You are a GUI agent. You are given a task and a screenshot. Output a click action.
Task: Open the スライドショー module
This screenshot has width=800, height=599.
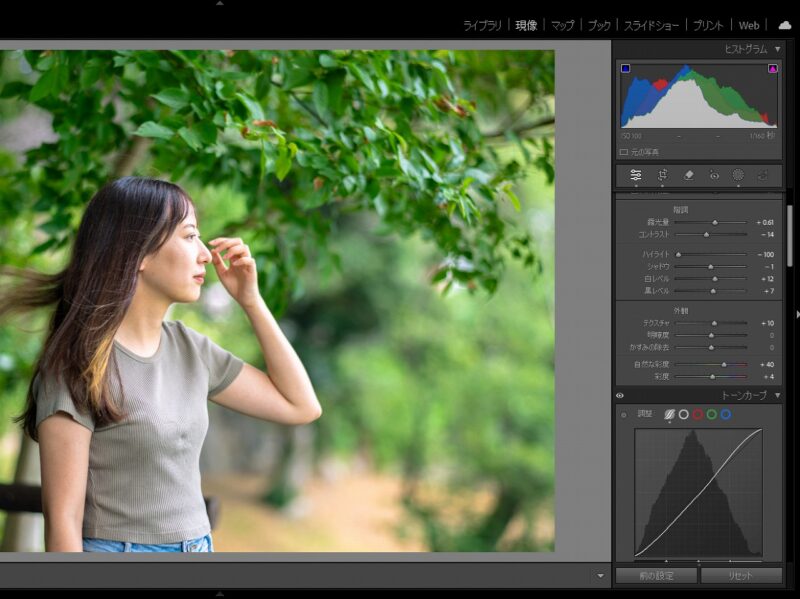[x=651, y=25]
